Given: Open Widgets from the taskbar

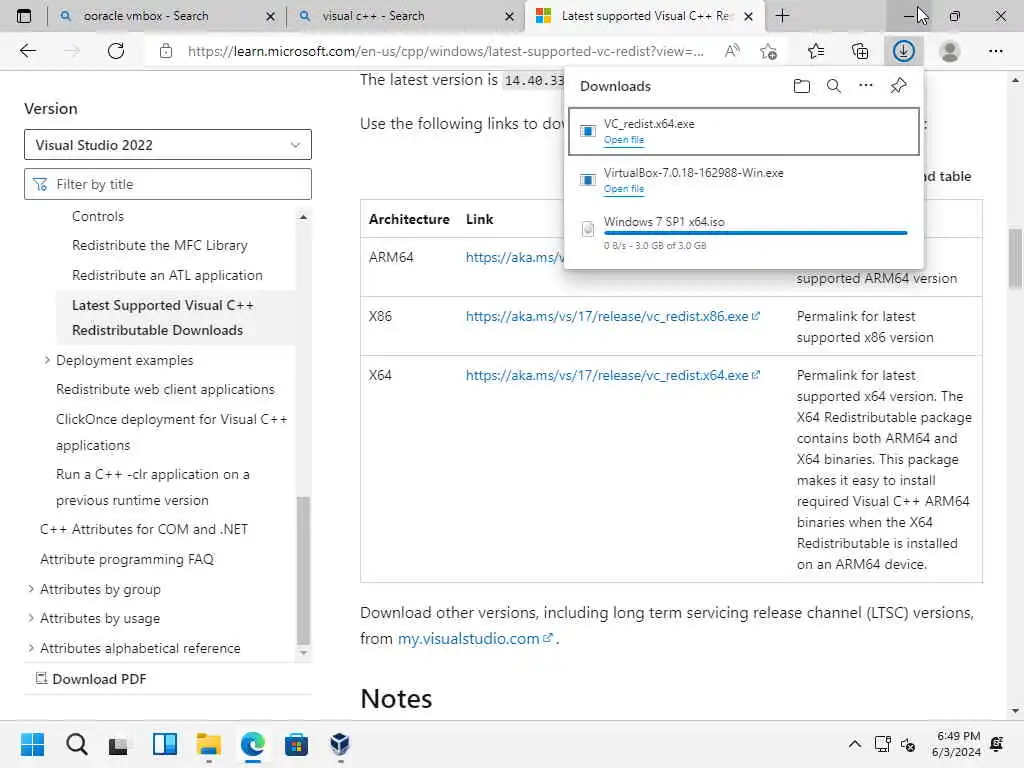Looking at the screenshot, I should (165, 744).
